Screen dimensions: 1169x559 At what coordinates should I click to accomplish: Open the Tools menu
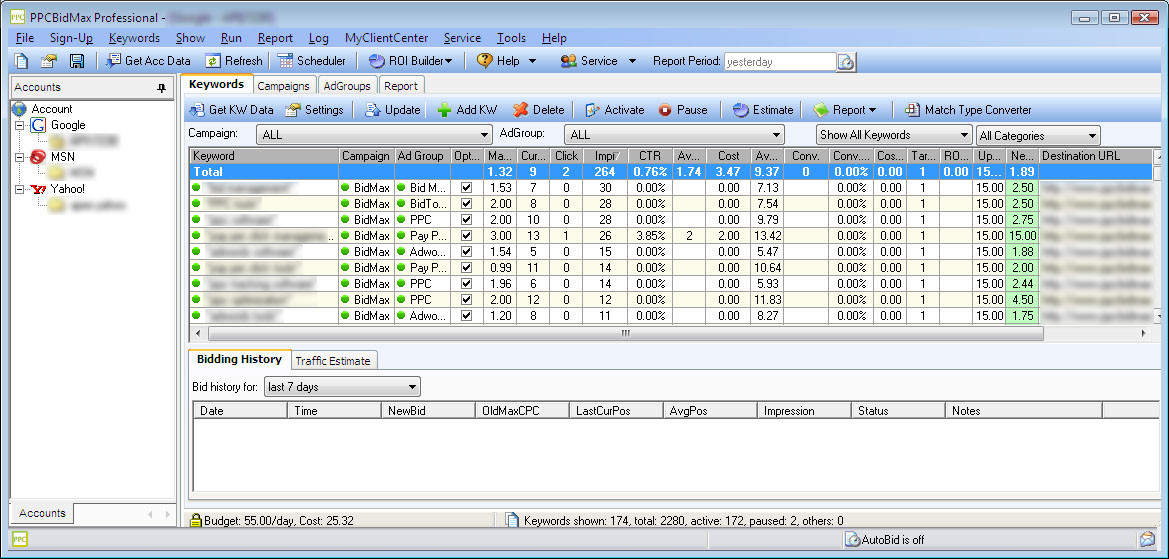511,38
